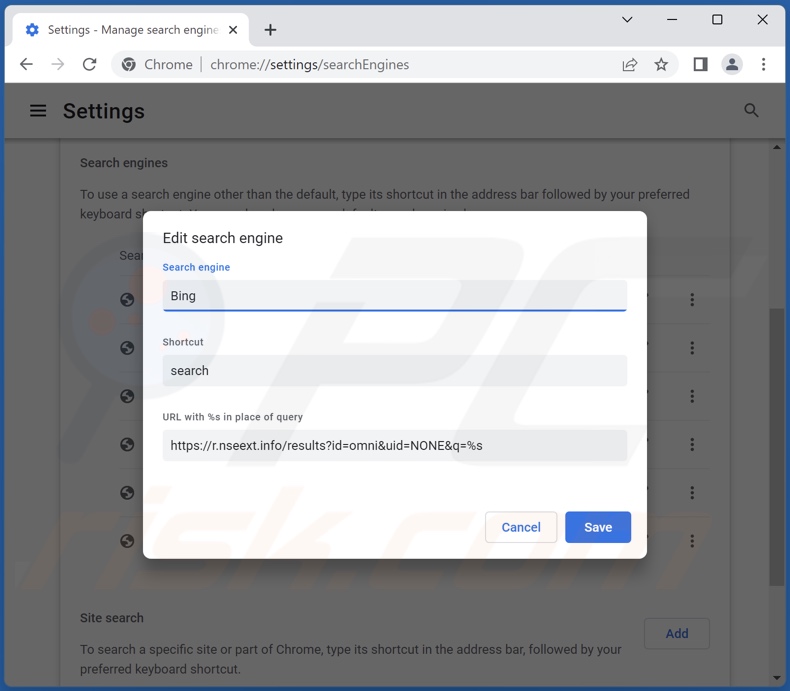Bookmark this page with the star icon

point(661,64)
